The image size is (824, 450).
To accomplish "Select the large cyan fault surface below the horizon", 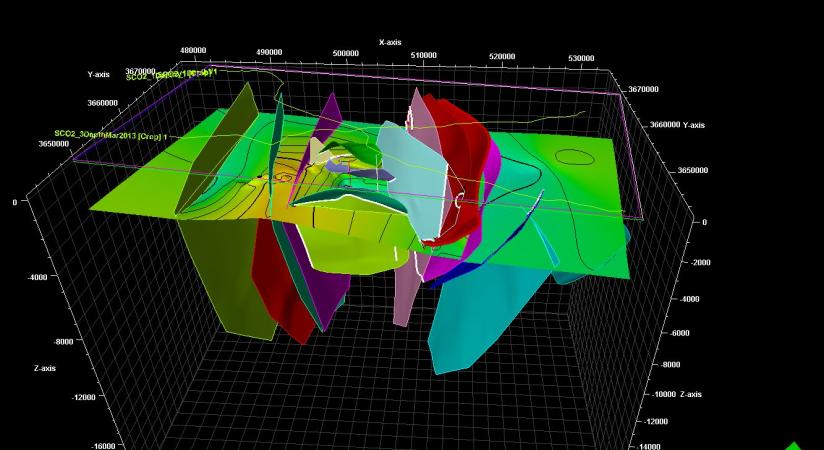I will pos(480,320).
